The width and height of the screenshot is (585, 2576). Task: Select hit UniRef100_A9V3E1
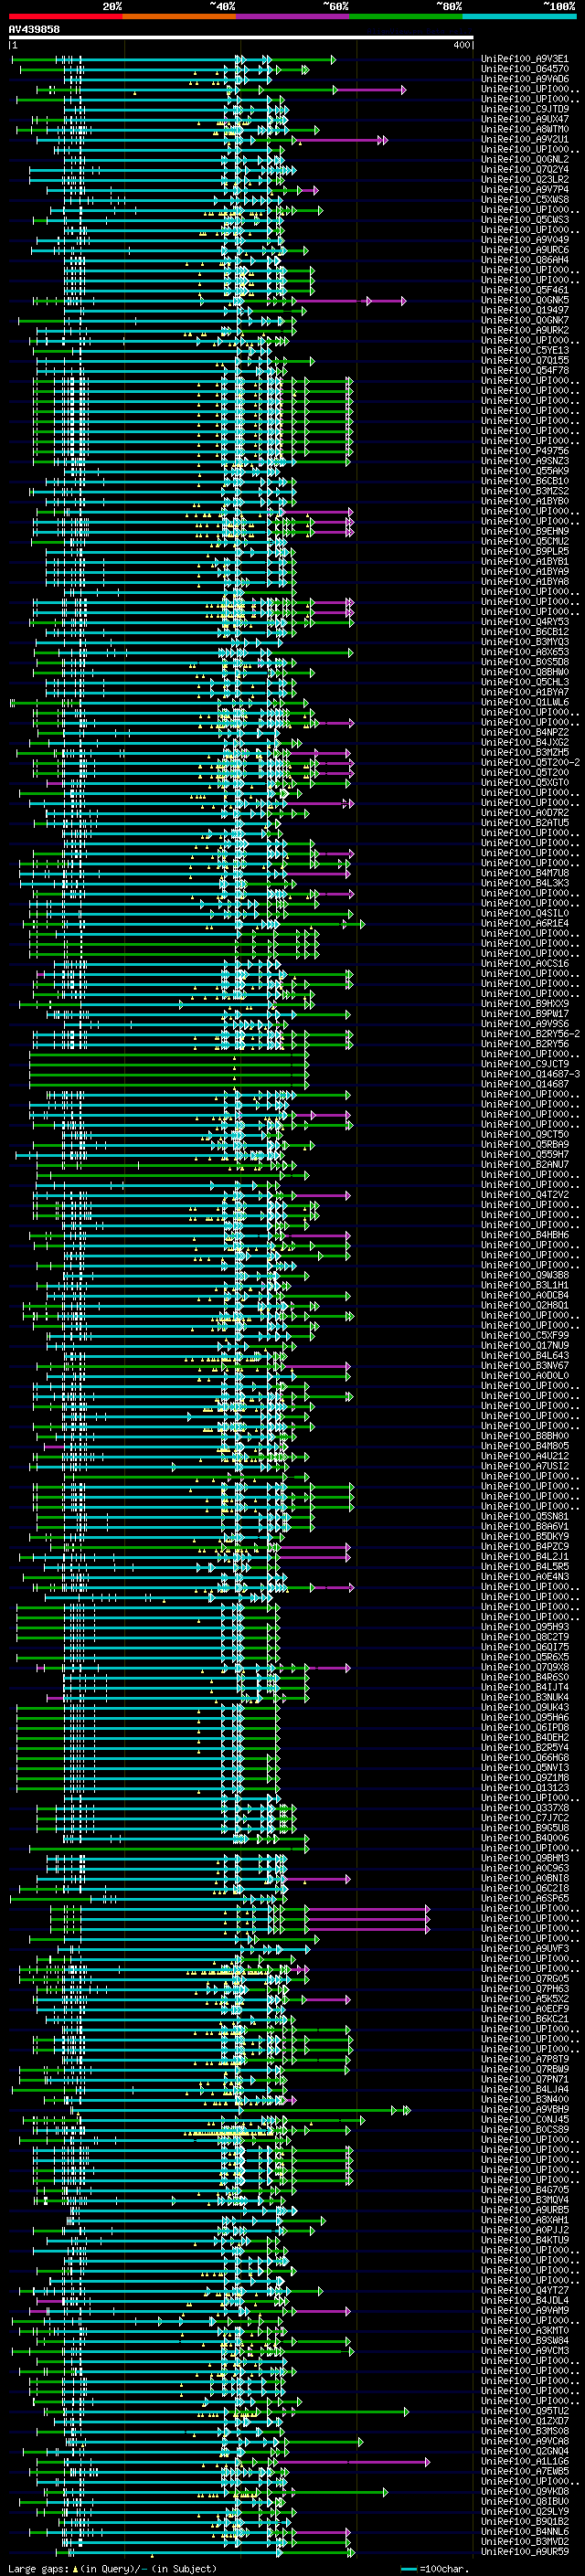click(525, 59)
